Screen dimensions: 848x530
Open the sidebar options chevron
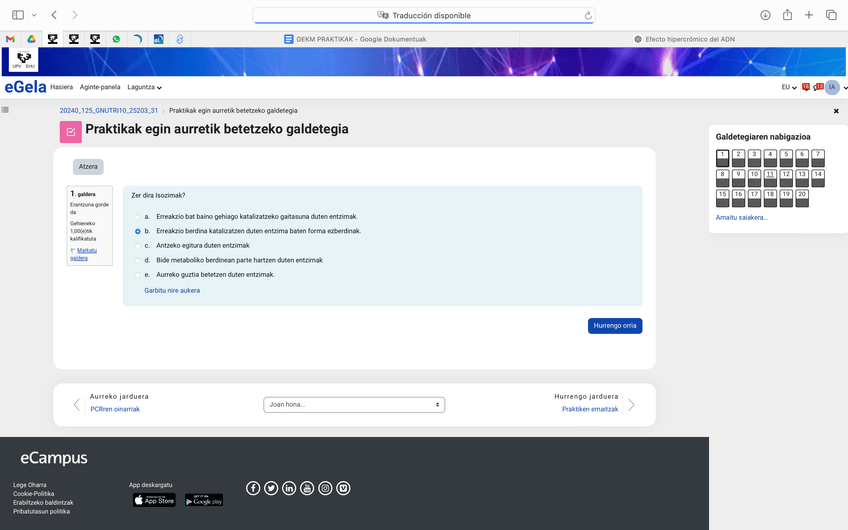coord(34,15)
